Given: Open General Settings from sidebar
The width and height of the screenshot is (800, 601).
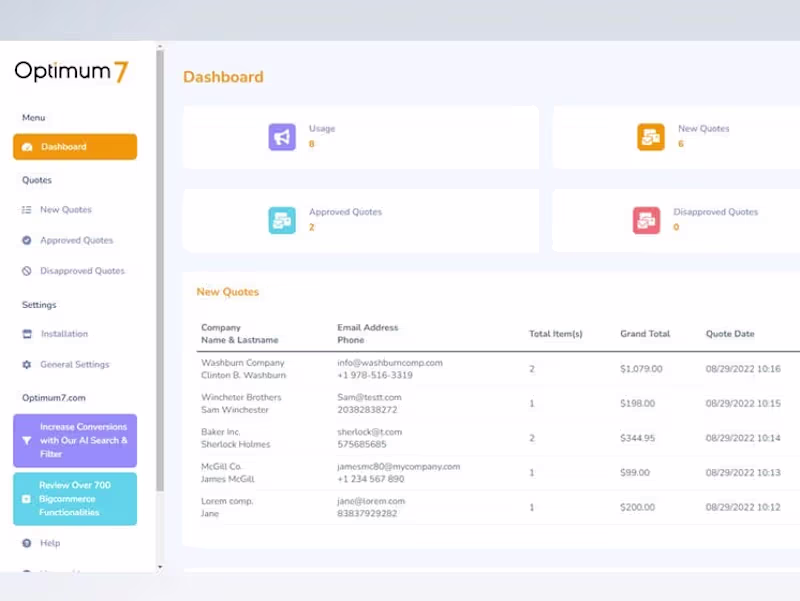Looking at the screenshot, I should [x=74, y=364].
